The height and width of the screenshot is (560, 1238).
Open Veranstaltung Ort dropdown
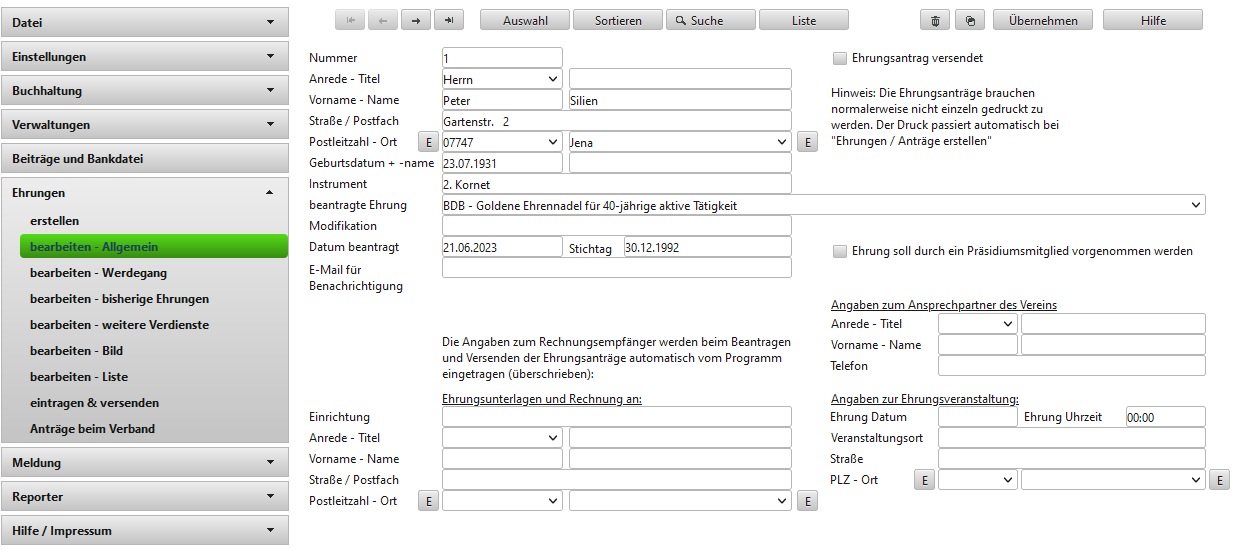[x=1113, y=480]
